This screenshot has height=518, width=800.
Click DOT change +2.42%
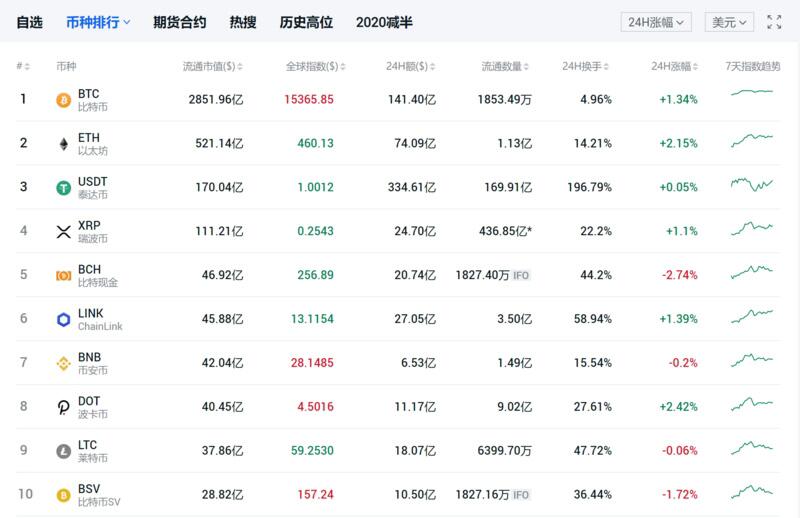pyautogui.click(x=678, y=407)
